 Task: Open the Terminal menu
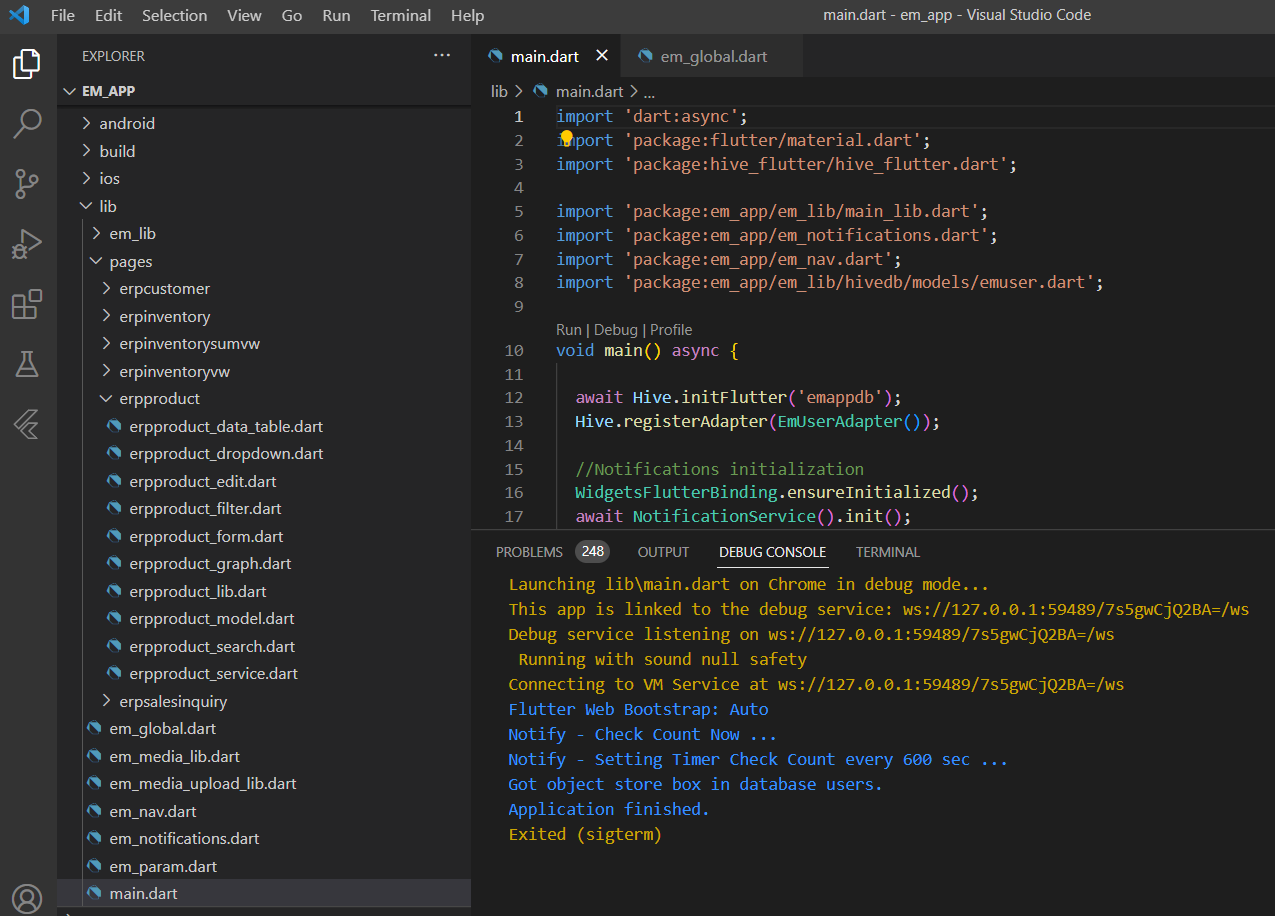pos(401,15)
